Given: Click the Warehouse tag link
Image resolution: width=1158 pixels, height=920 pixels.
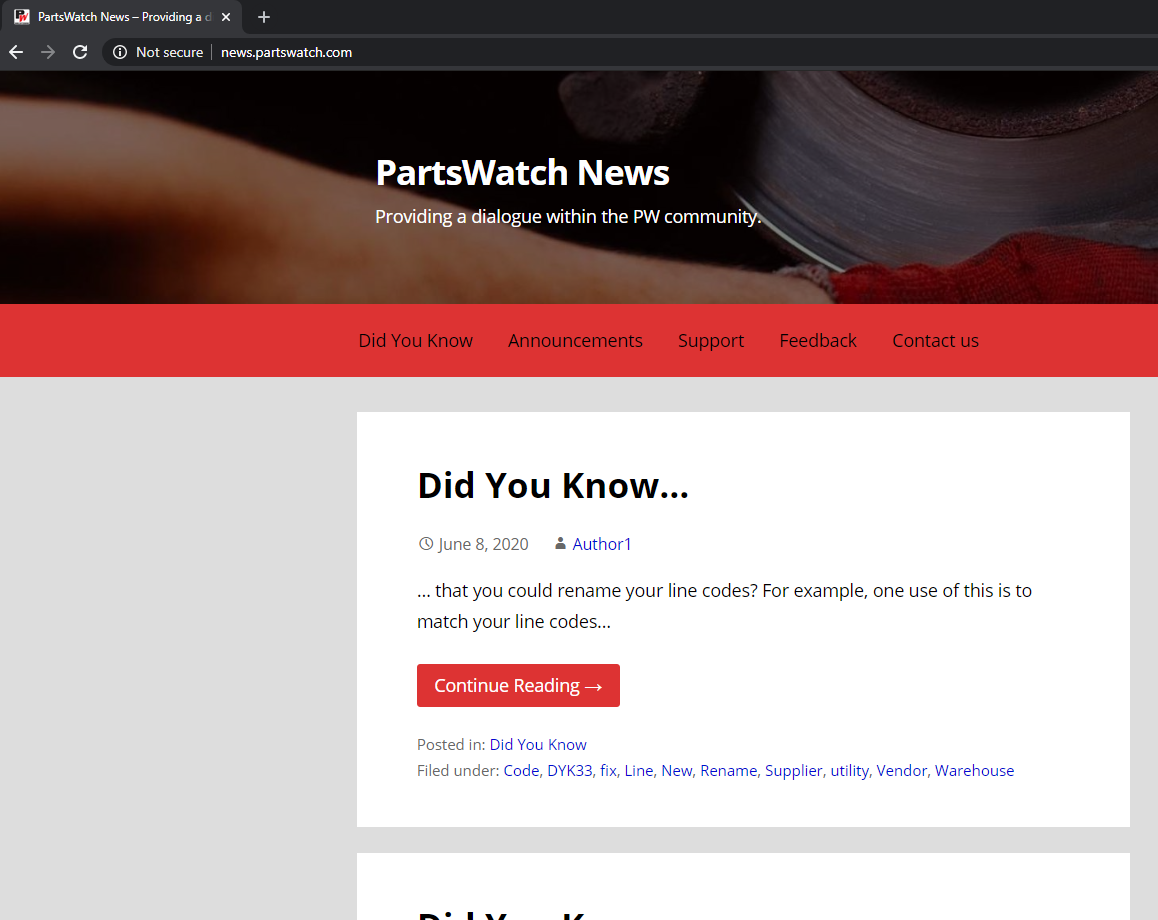Looking at the screenshot, I should tap(974, 770).
